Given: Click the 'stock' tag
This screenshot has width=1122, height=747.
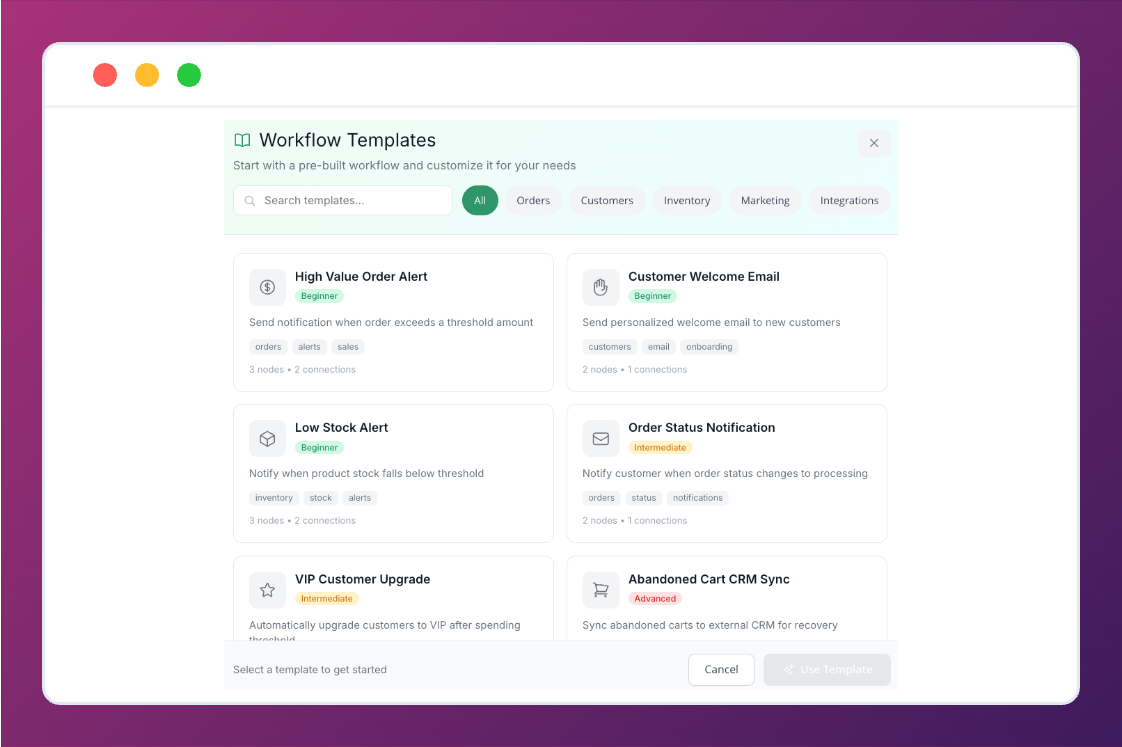Looking at the screenshot, I should 321,498.
